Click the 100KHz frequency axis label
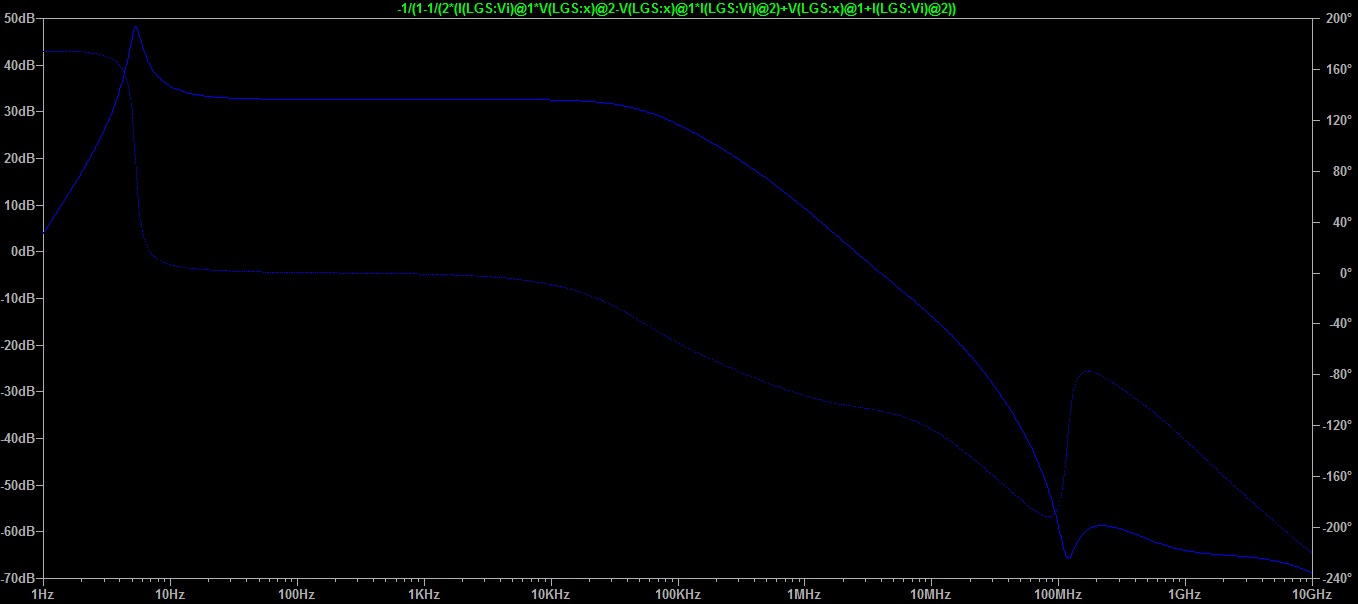Viewport: 1358px width, 604px height. tap(677, 594)
